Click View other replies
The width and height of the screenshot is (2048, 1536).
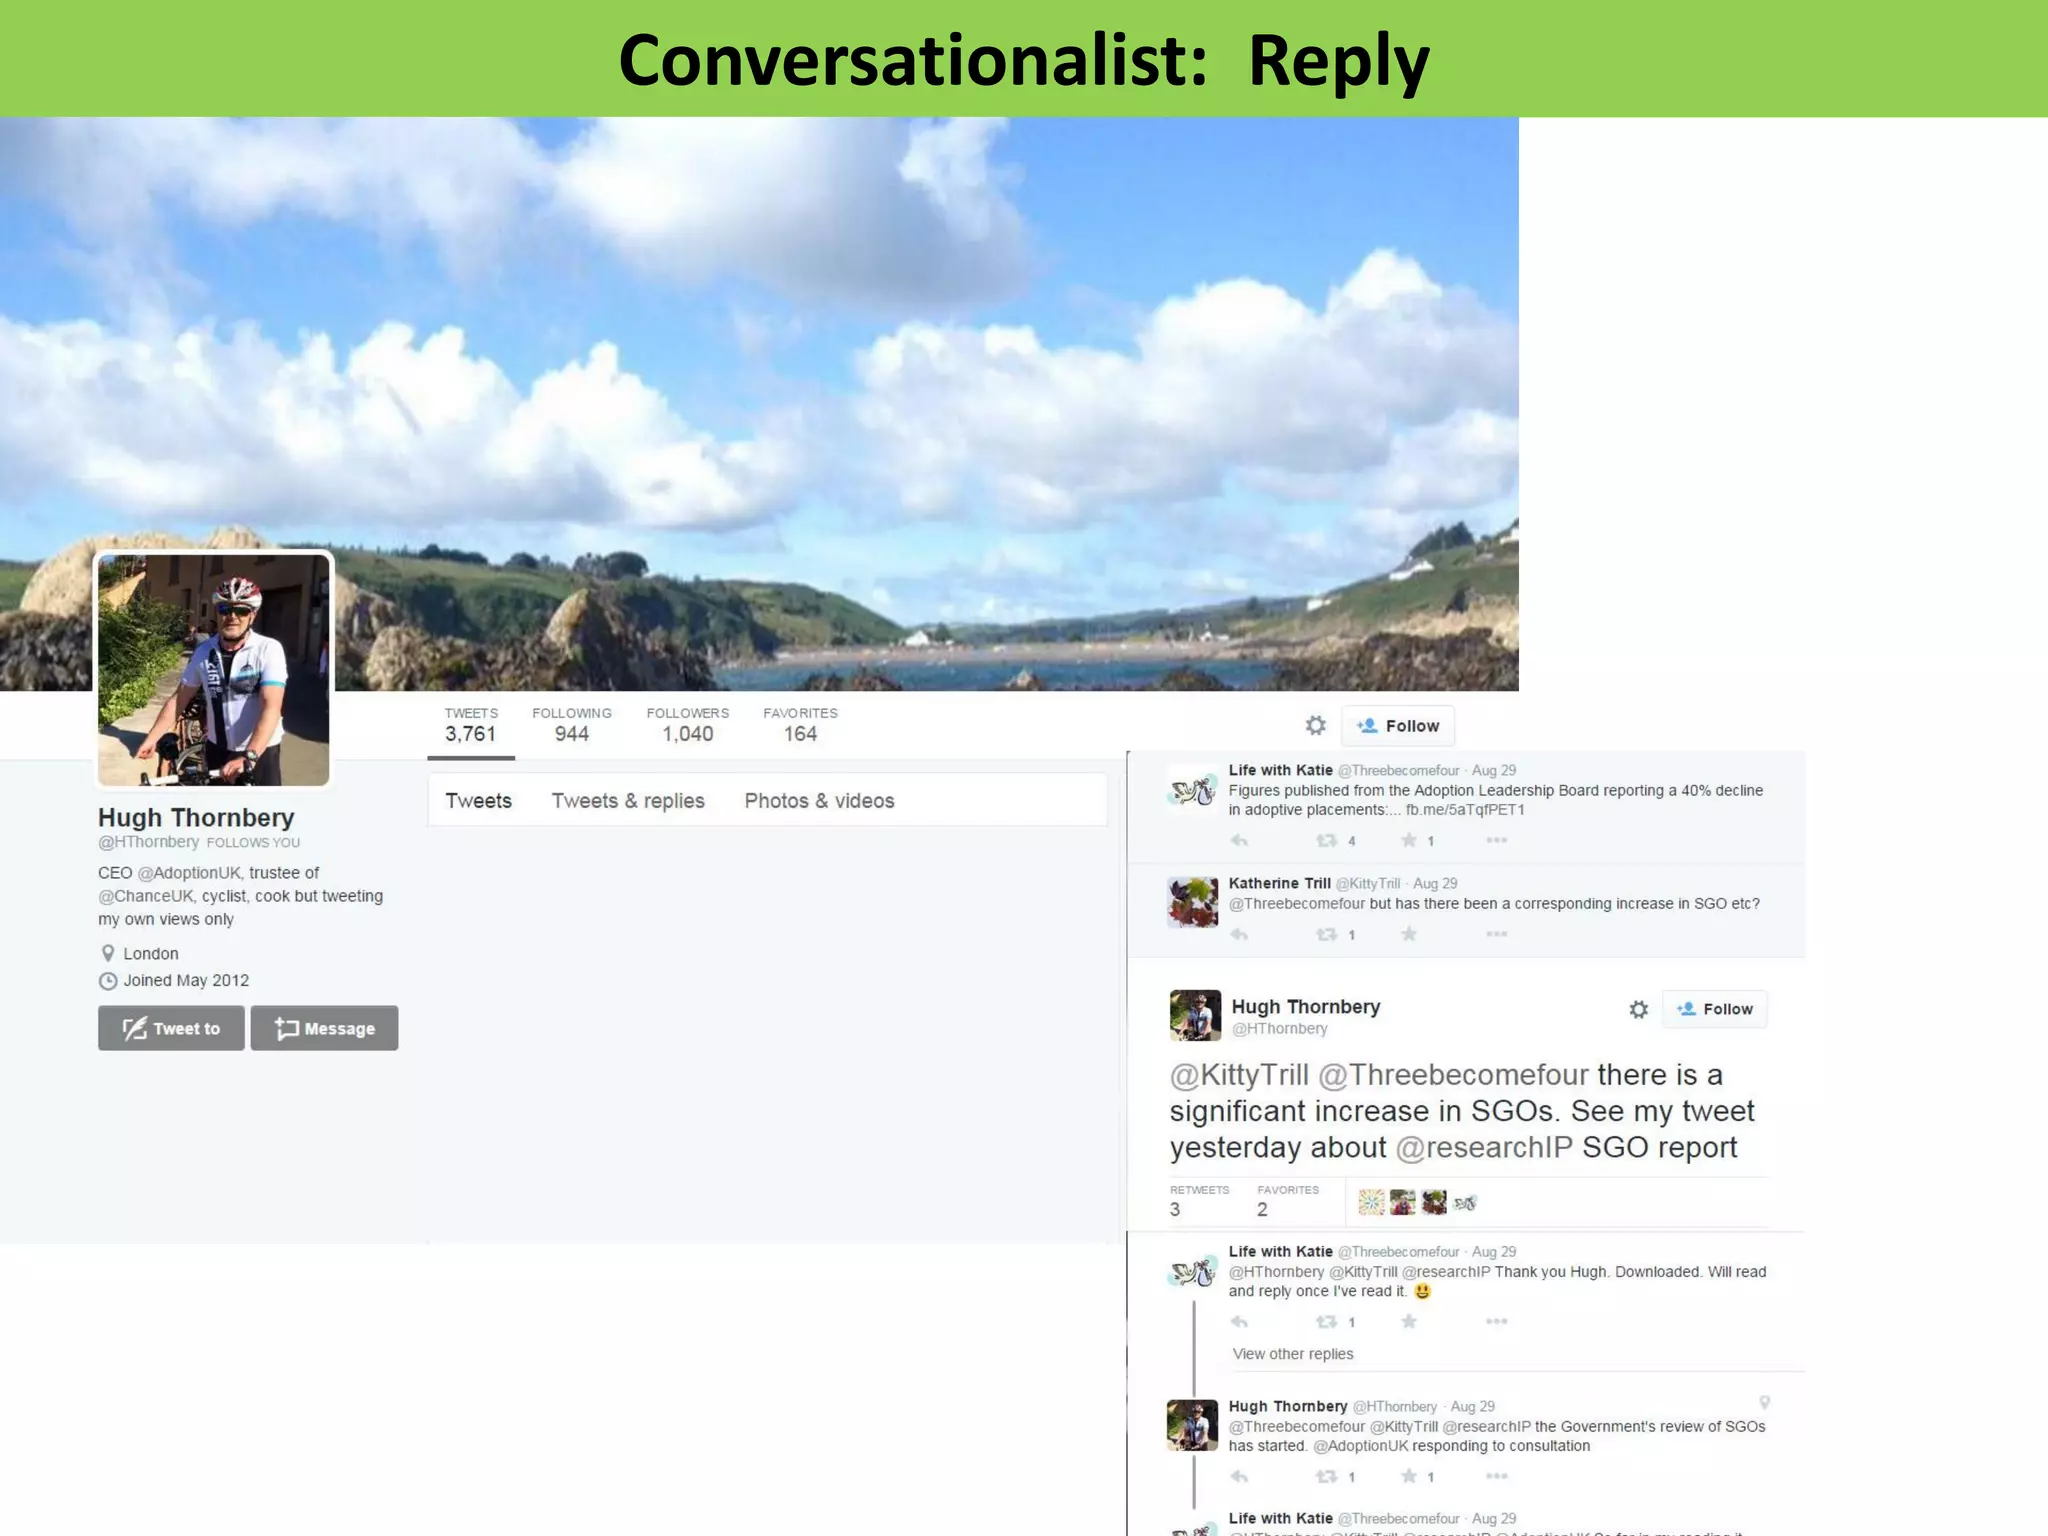[x=1292, y=1354]
